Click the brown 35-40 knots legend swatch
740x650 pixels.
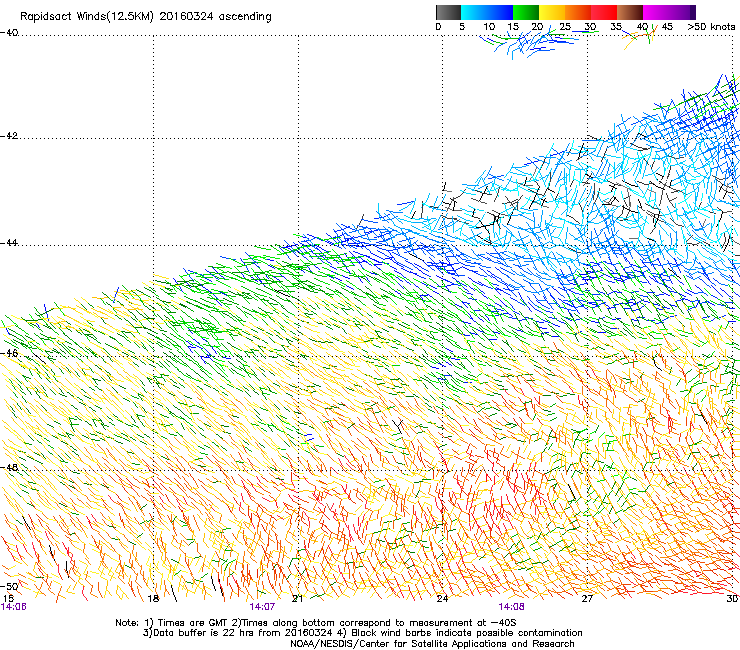630,12
